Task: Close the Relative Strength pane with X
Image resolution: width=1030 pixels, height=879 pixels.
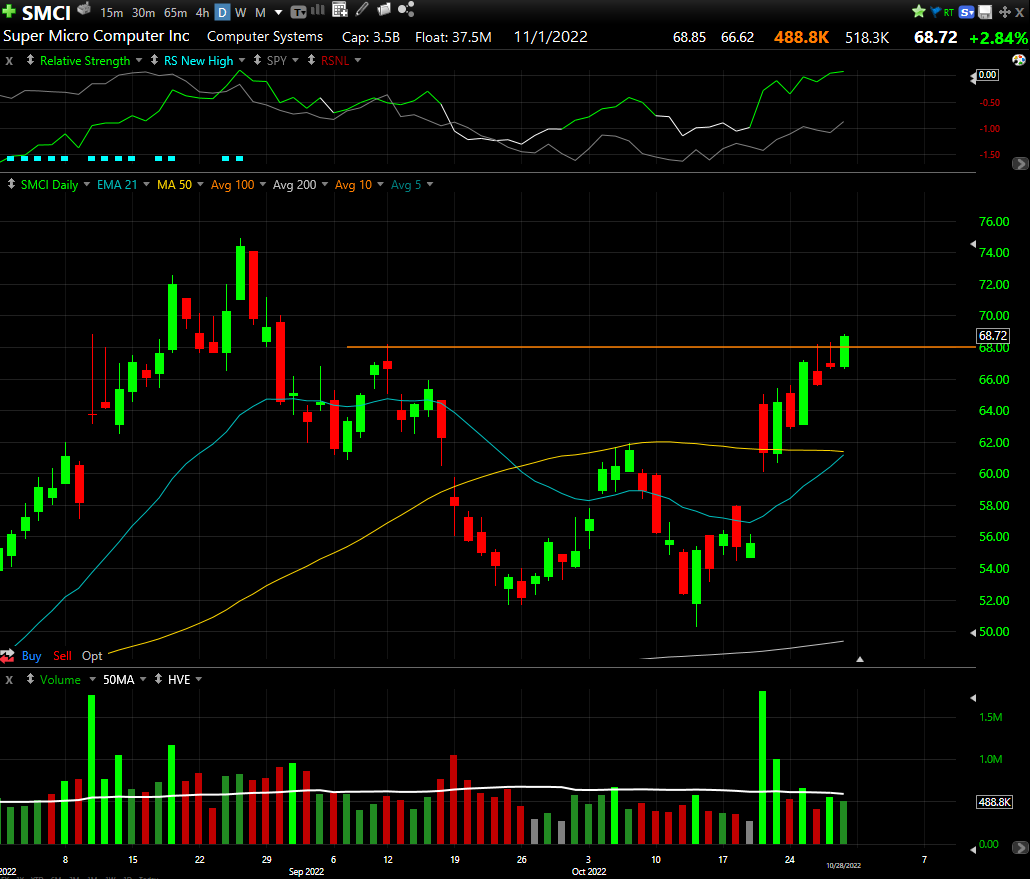Action: click(9, 60)
